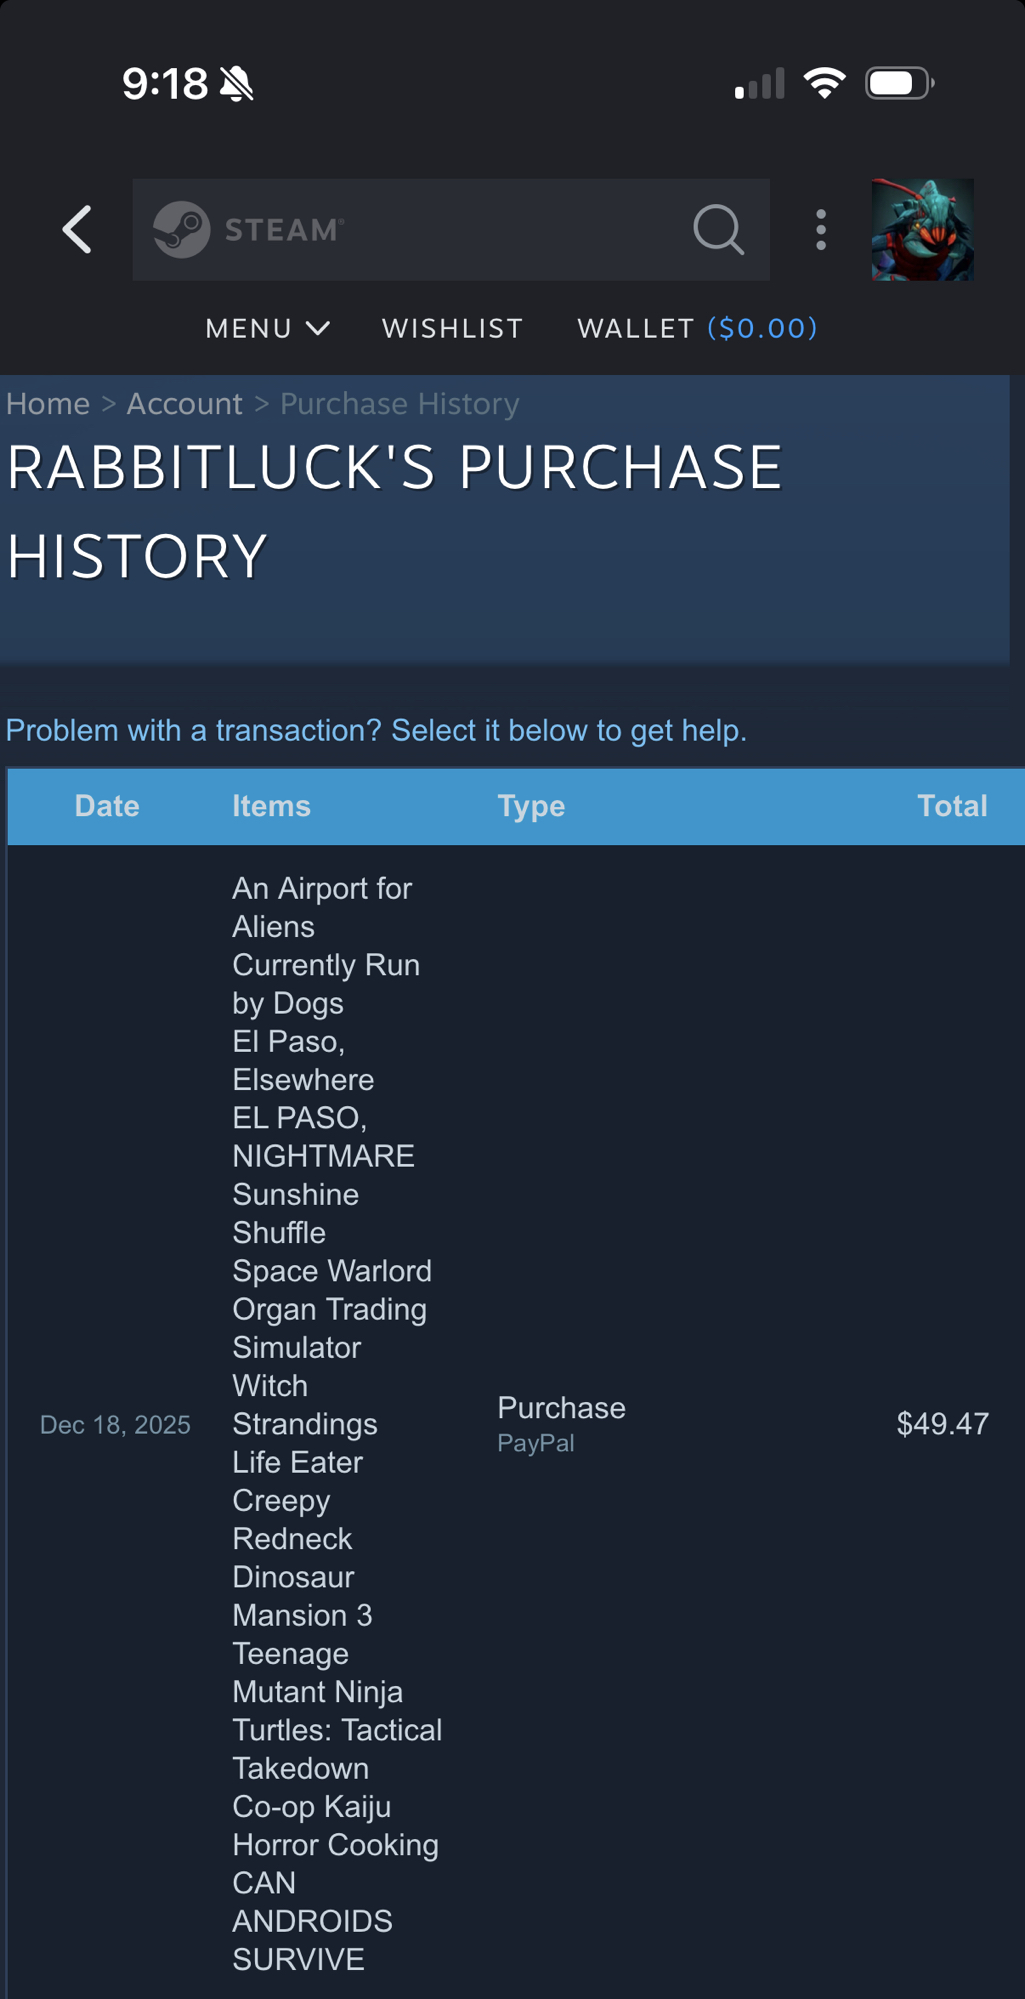Tap the cellular signal icon

pos(759,84)
